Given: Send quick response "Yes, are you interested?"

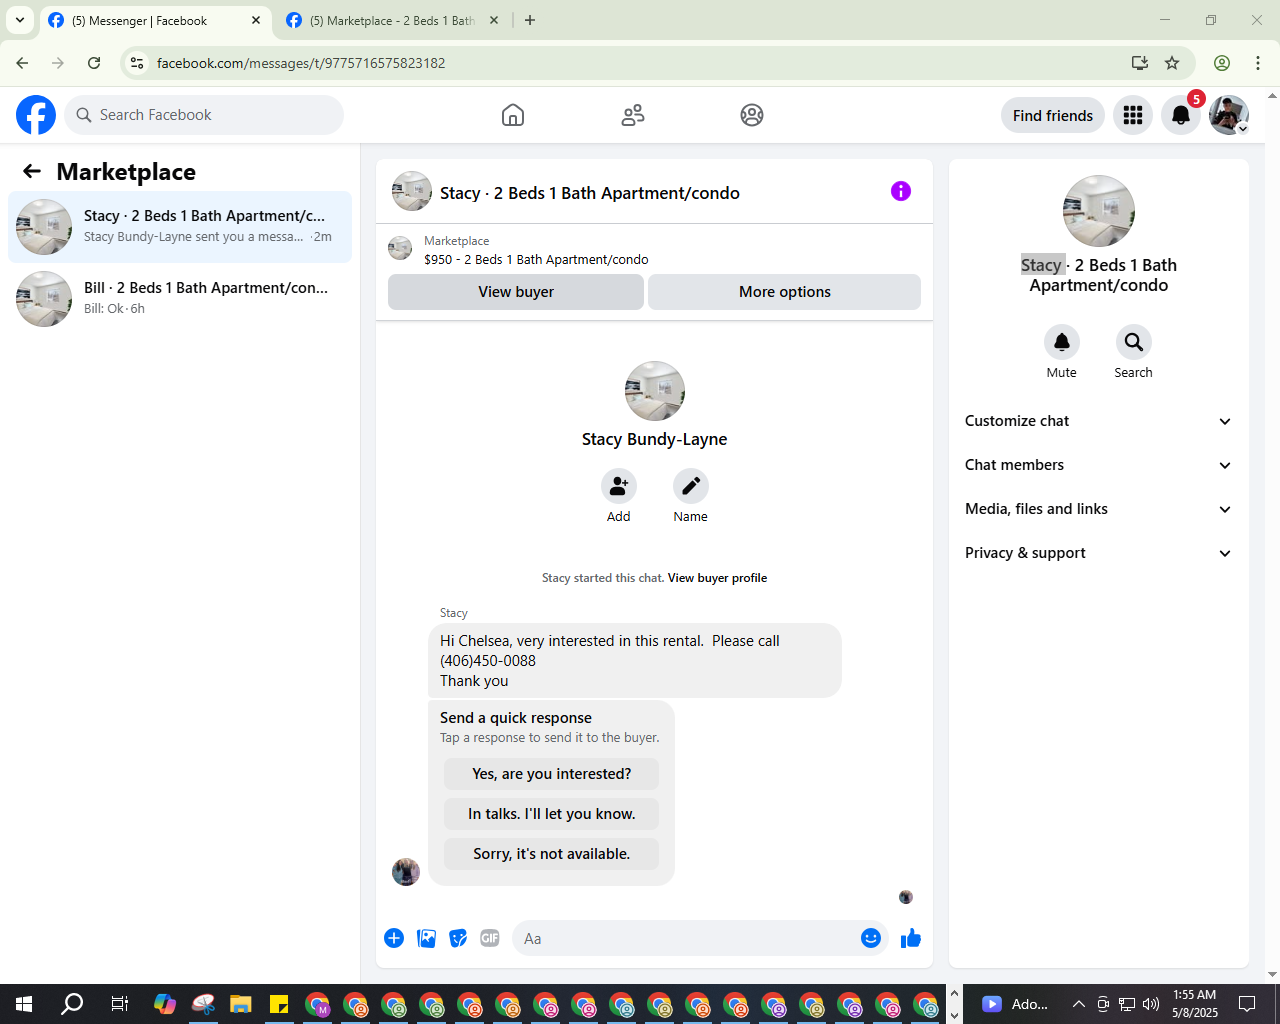Looking at the screenshot, I should point(552,774).
